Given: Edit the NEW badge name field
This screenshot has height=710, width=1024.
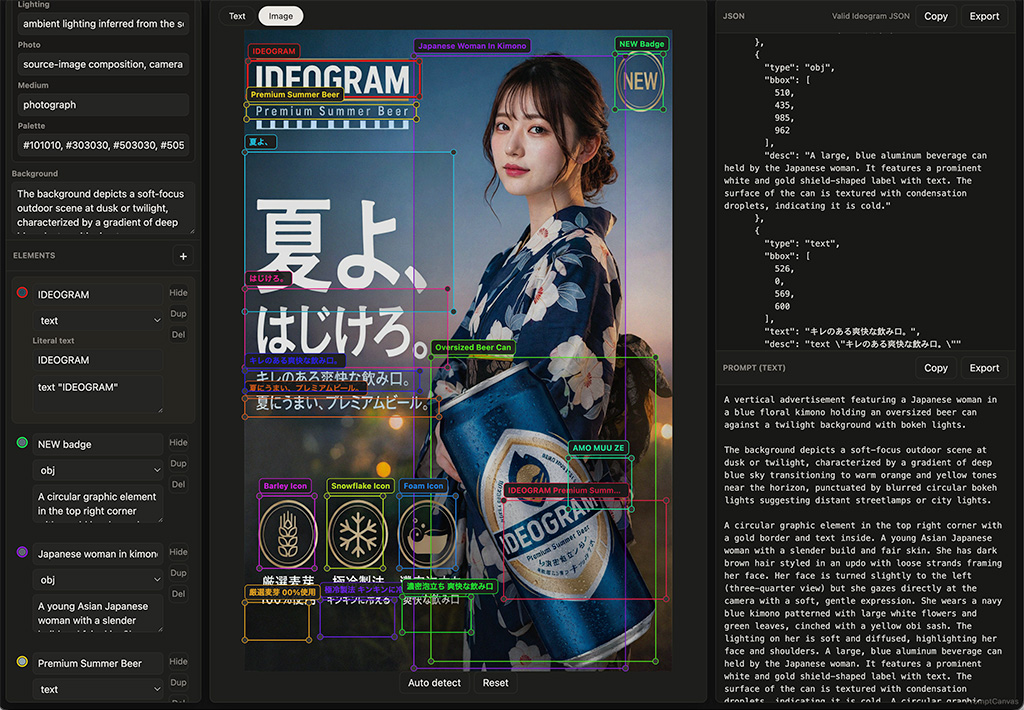Looking at the screenshot, I should point(97,444).
